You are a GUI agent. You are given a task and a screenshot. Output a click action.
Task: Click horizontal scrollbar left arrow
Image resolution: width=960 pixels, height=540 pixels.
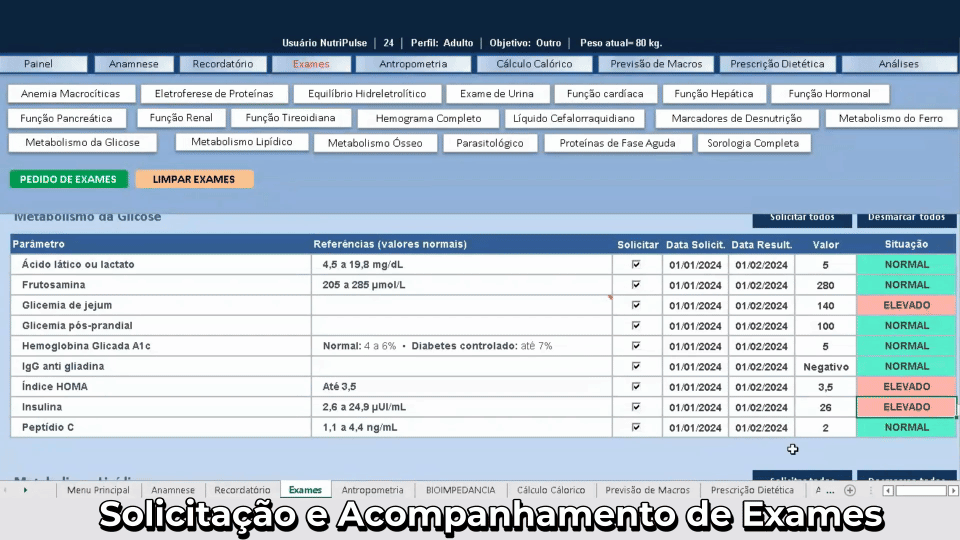pos(888,490)
